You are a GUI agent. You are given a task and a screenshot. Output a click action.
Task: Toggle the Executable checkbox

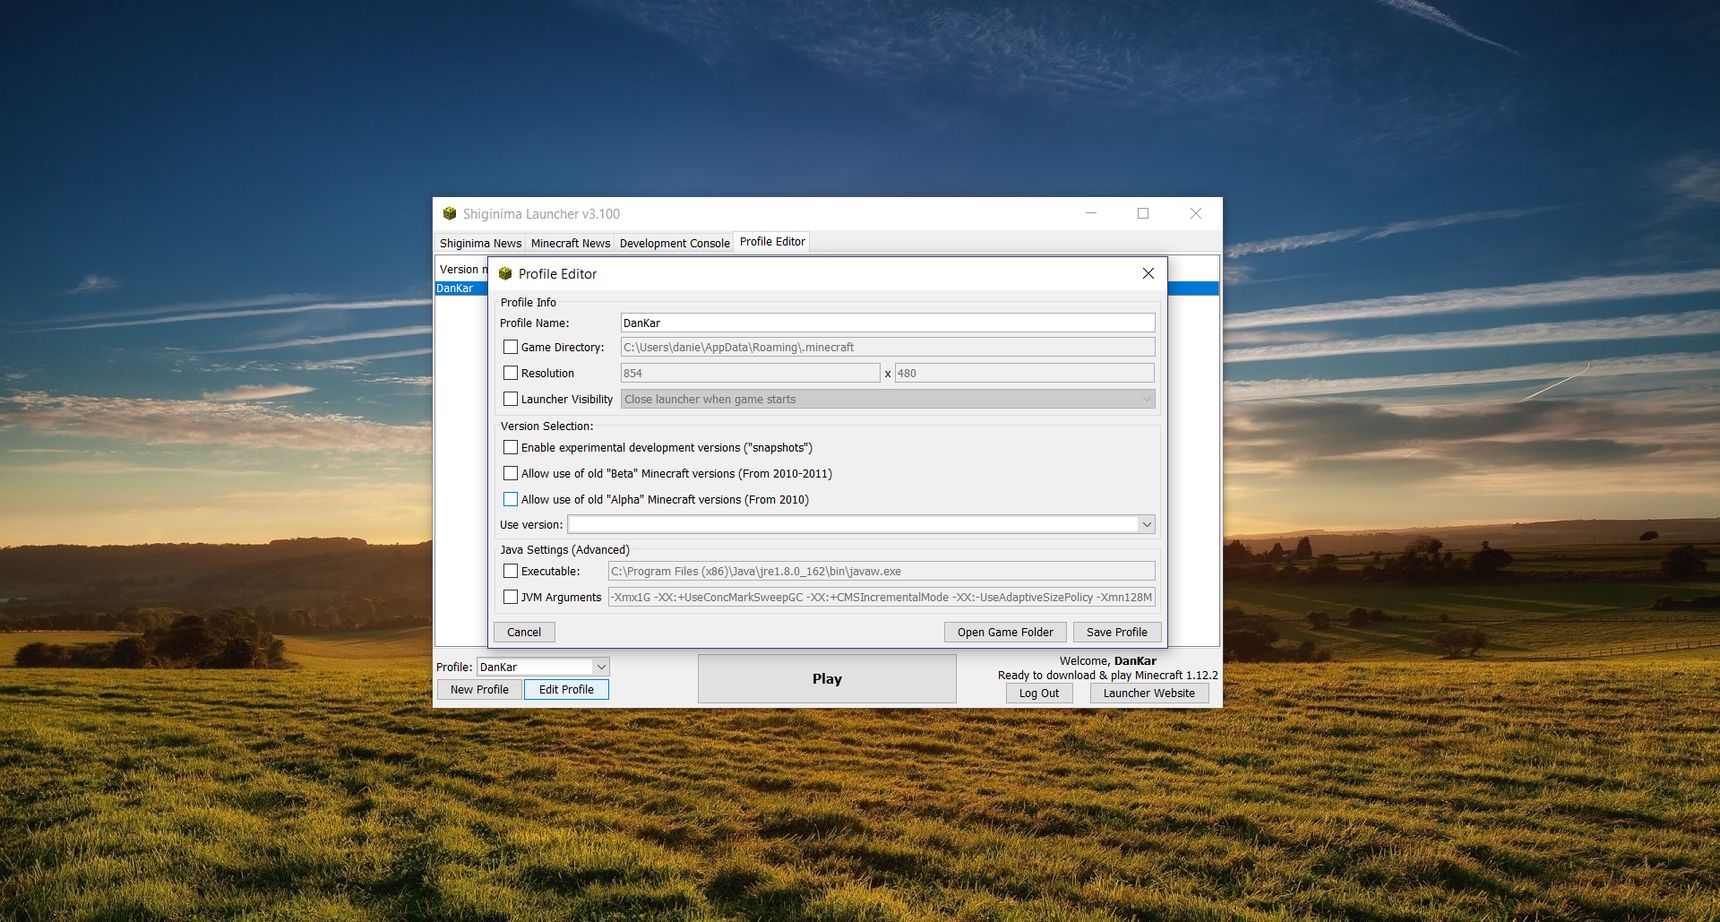click(x=510, y=571)
